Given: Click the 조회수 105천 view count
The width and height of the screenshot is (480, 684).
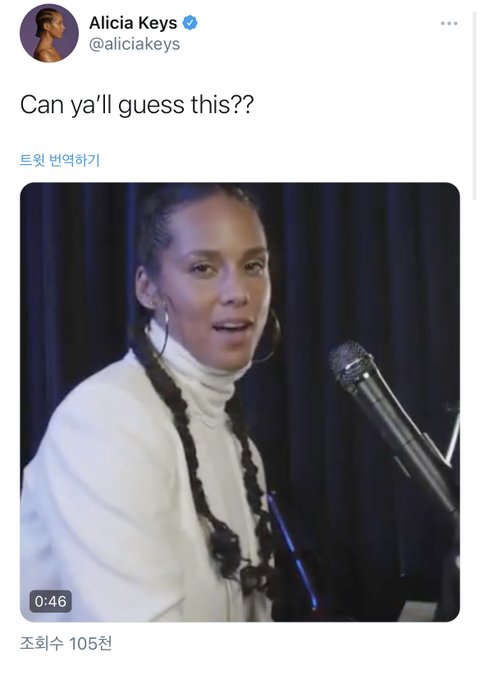Looking at the screenshot, I should 66,643.
